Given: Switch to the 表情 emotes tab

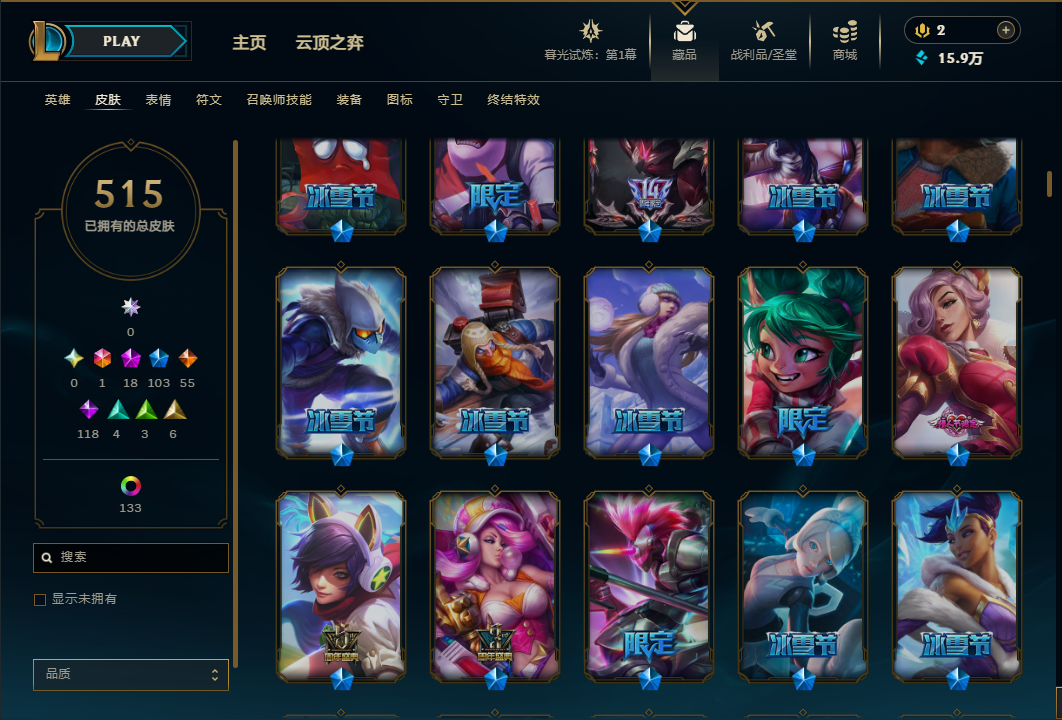Looking at the screenshot, I should point(158,100).
